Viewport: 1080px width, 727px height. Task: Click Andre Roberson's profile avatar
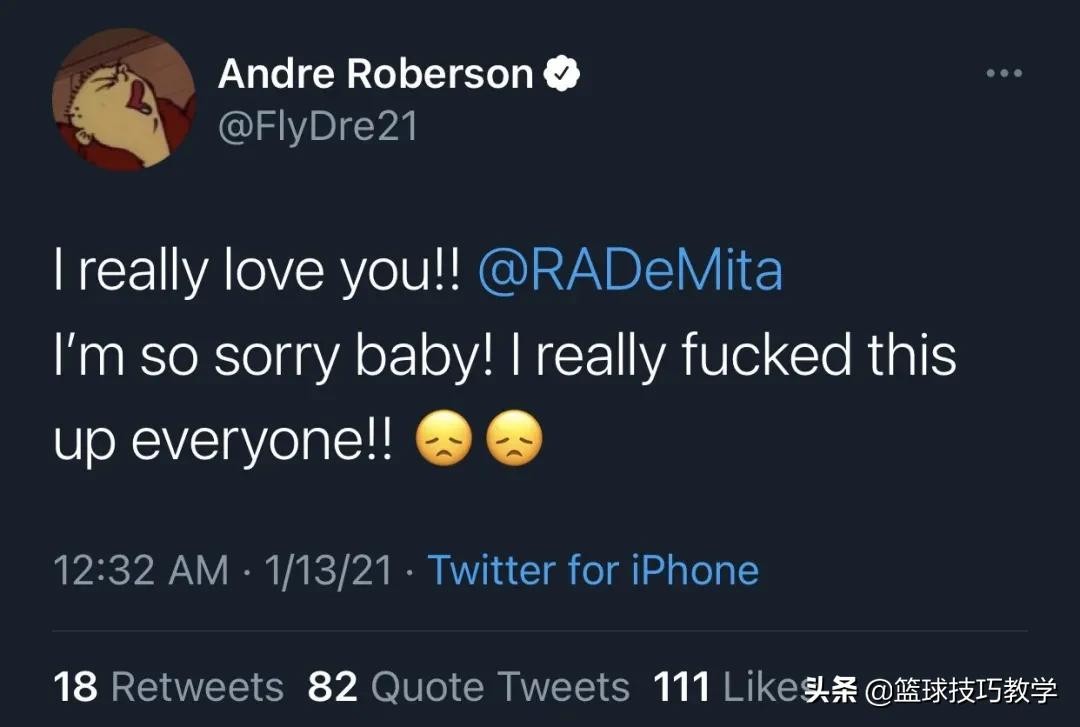123,99
